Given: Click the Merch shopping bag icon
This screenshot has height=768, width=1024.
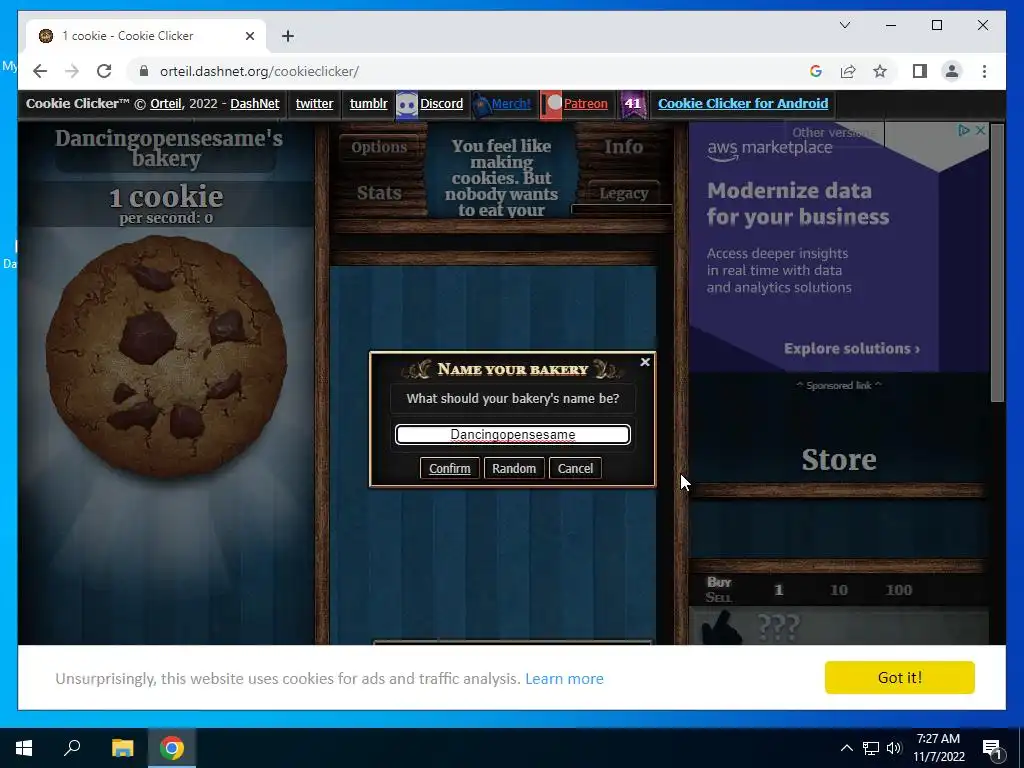Looking at the screenshot, I should click(481, 105).
